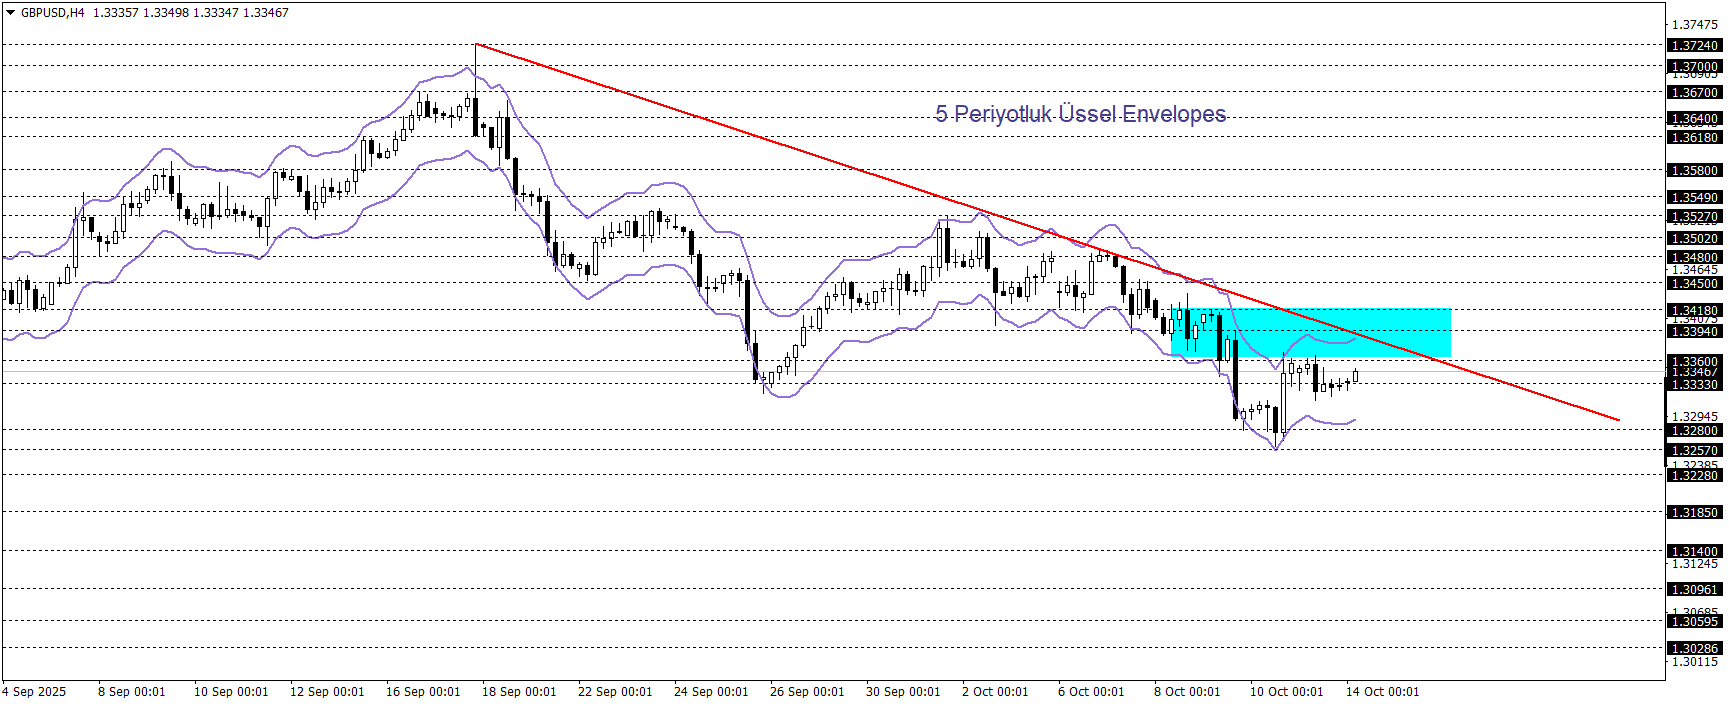Screen dimensions: 1729x704
Task: Click the 1.35800 price level label
Action: pyautogui.click(x=1694, y=170)
